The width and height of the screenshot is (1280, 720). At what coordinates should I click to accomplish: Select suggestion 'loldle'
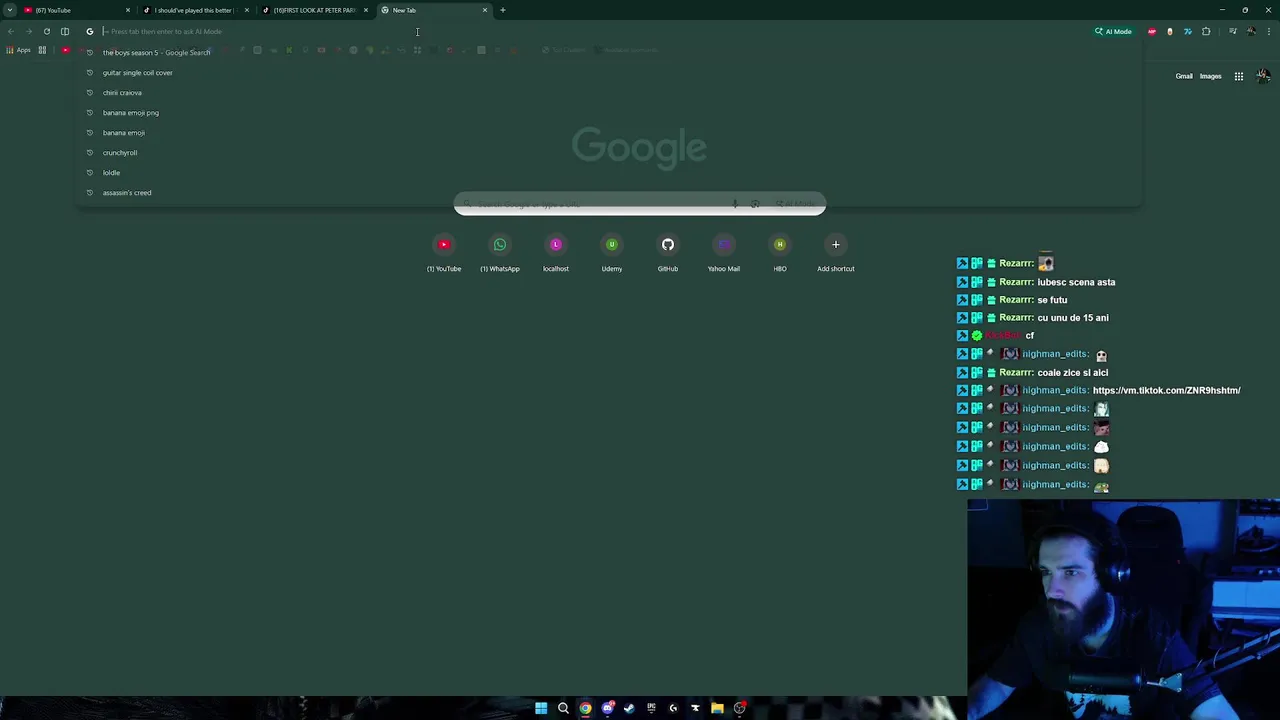[x=609, y=172]
